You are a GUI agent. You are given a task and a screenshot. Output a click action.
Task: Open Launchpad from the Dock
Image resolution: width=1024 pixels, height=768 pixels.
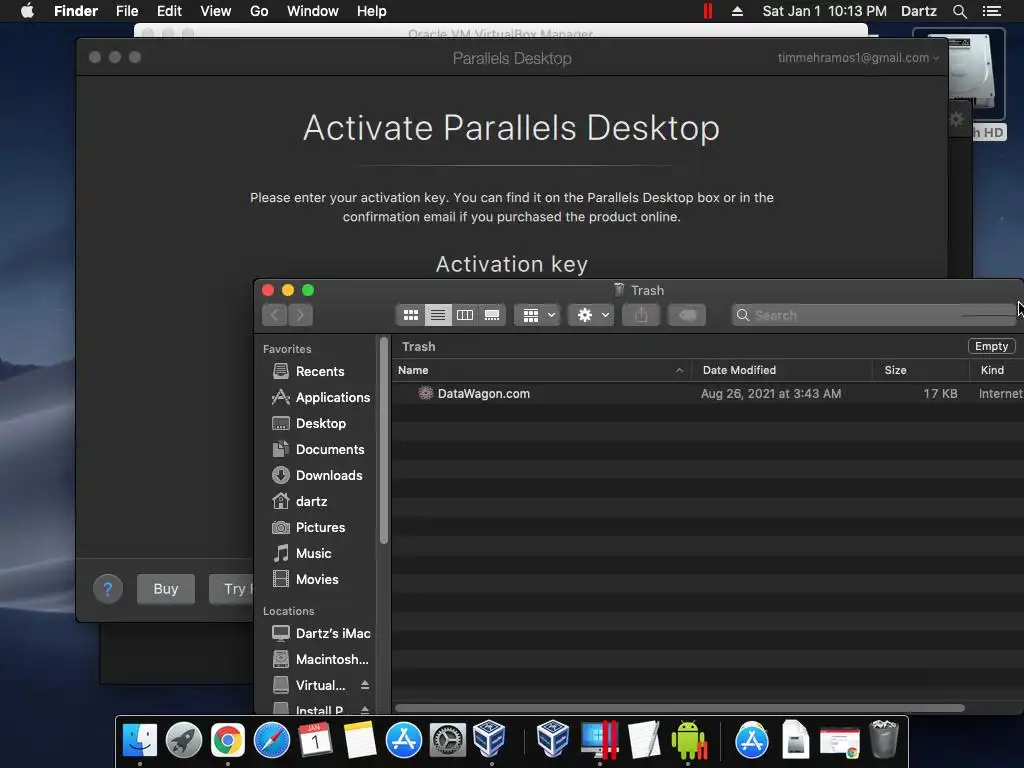pos(184,741)
